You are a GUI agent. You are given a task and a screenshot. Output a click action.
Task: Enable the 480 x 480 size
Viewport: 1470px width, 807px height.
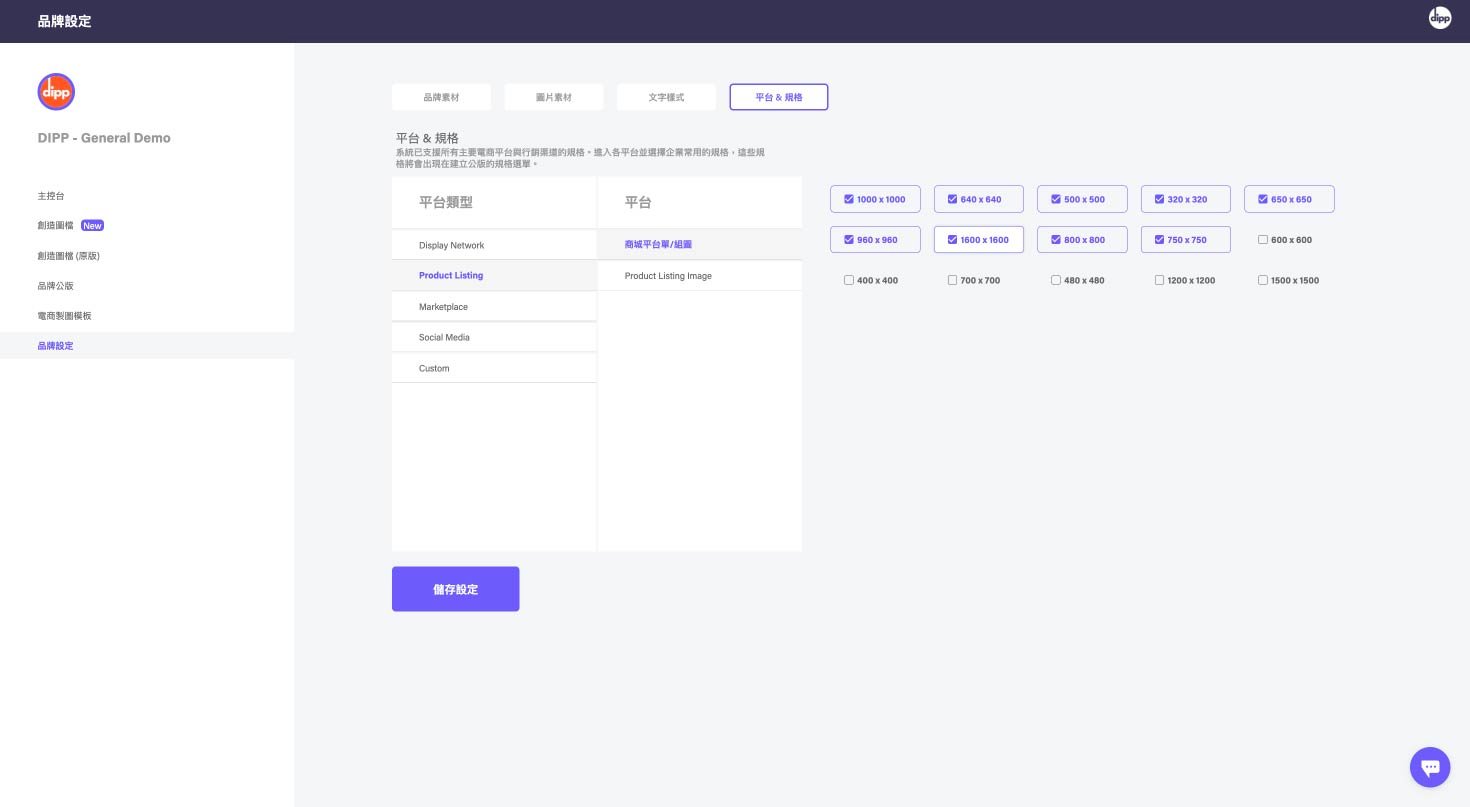point(1056,280)
